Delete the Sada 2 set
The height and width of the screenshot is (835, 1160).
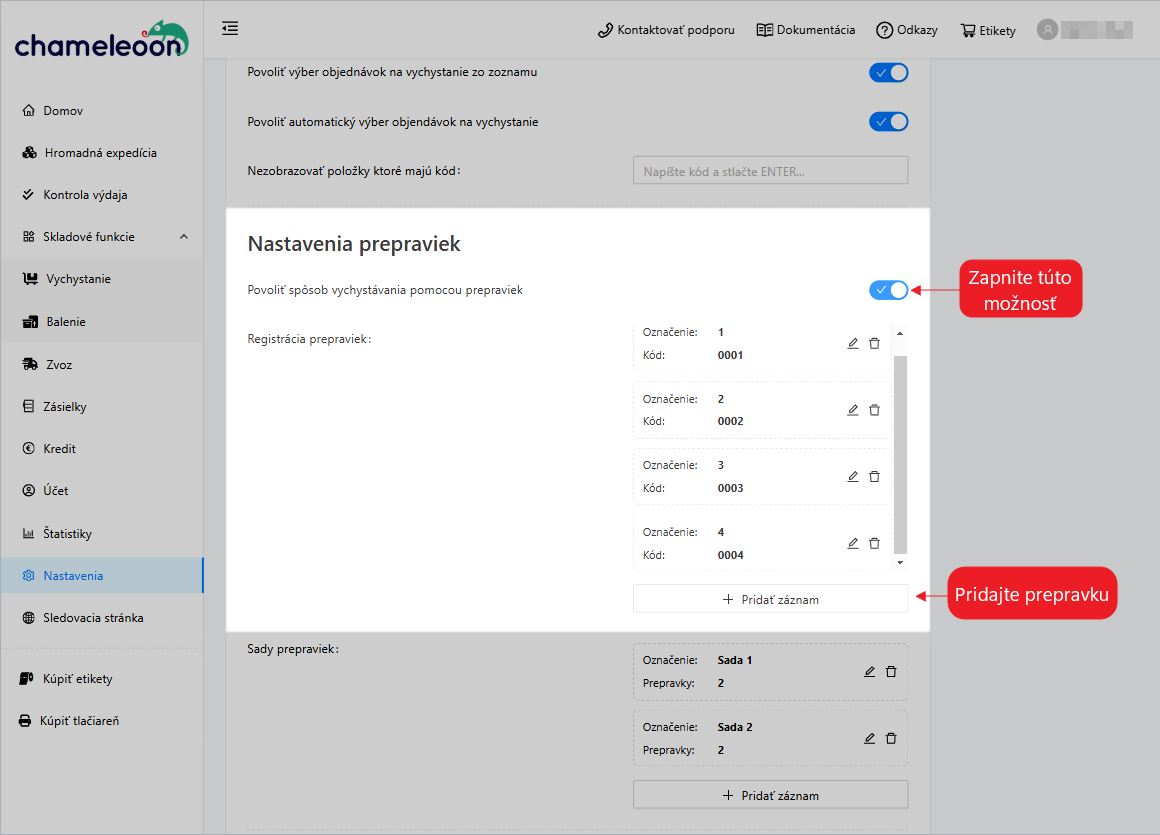[x=891, y=738]
